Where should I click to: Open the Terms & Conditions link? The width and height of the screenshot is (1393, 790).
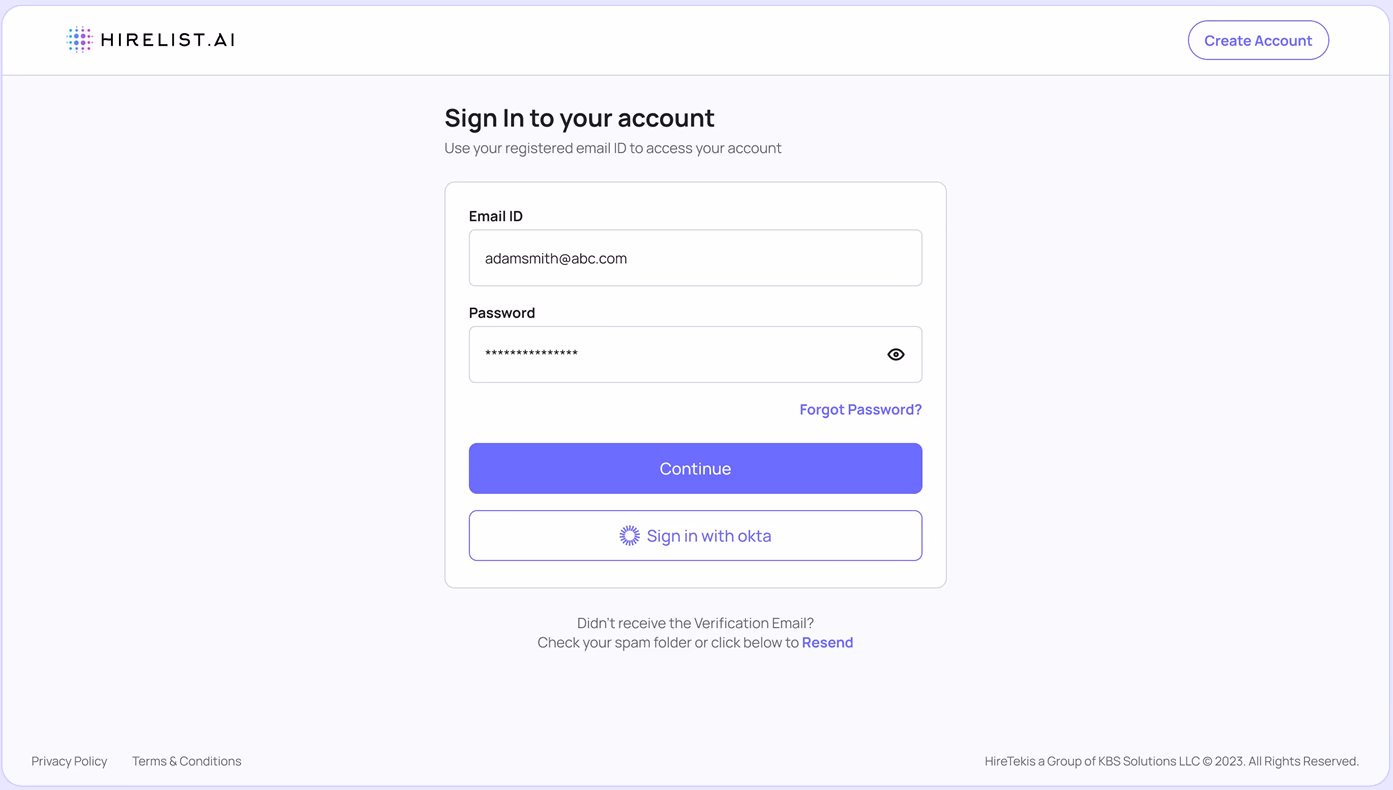[187, 761]
